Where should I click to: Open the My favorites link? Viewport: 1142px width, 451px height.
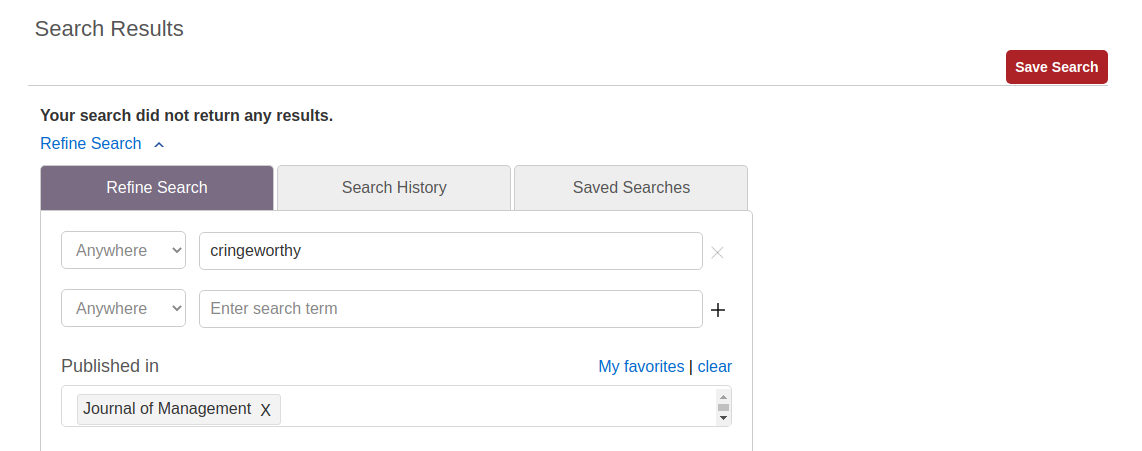(641, 366)
